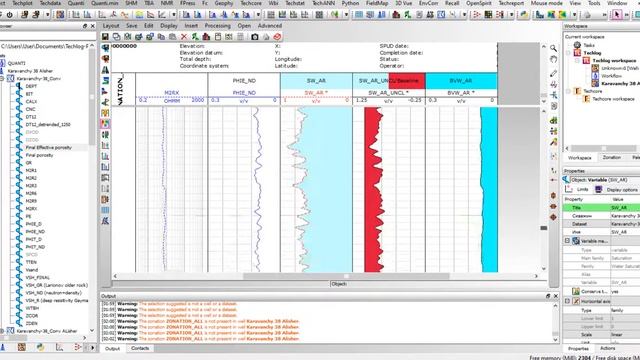Click the Python icon in the main toolbar
This screenshot has width=640, height=360.
click(x=524, y=15)
